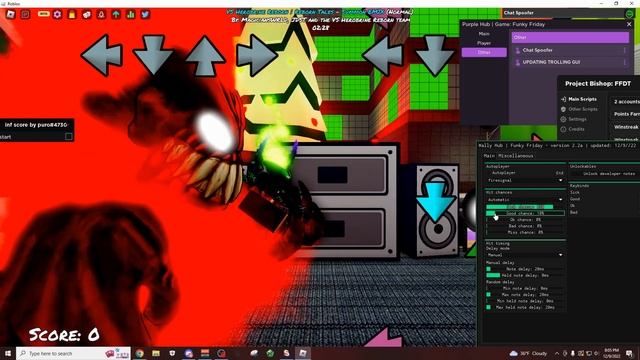Image resolution: width=640 pixels, height=360 pixels.
Task: Select the Player tab in Purple Hub
Action: pos(484,43)
